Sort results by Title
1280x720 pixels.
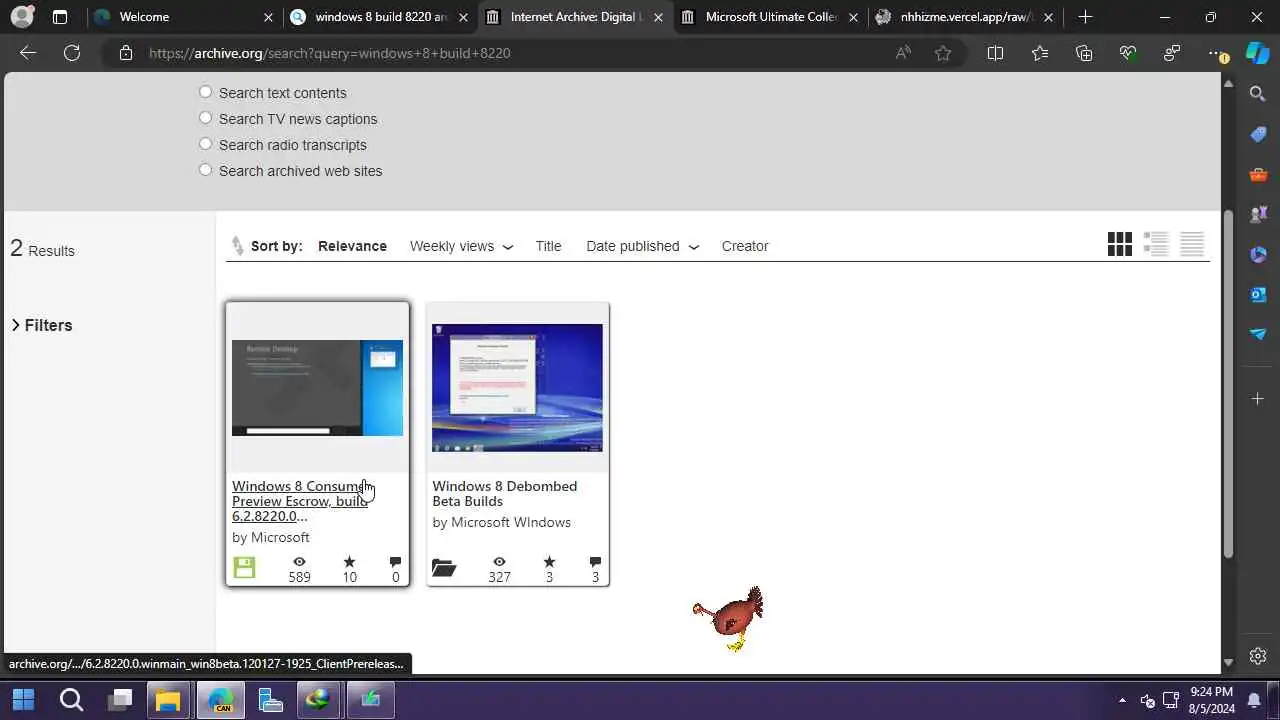(x=548, y=246)
